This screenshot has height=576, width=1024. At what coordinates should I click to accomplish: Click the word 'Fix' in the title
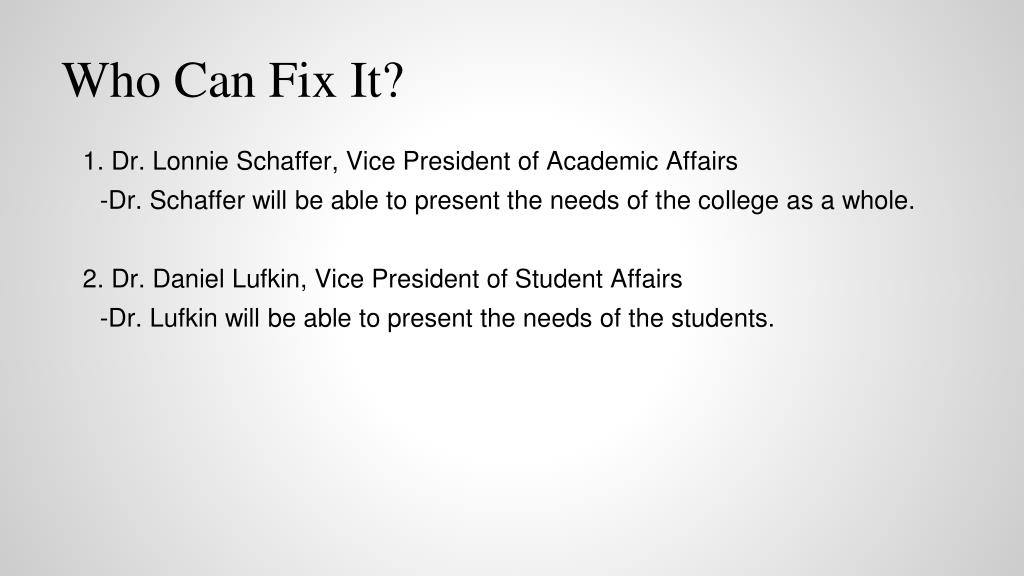pyautogui.click(x=302, y=80)
